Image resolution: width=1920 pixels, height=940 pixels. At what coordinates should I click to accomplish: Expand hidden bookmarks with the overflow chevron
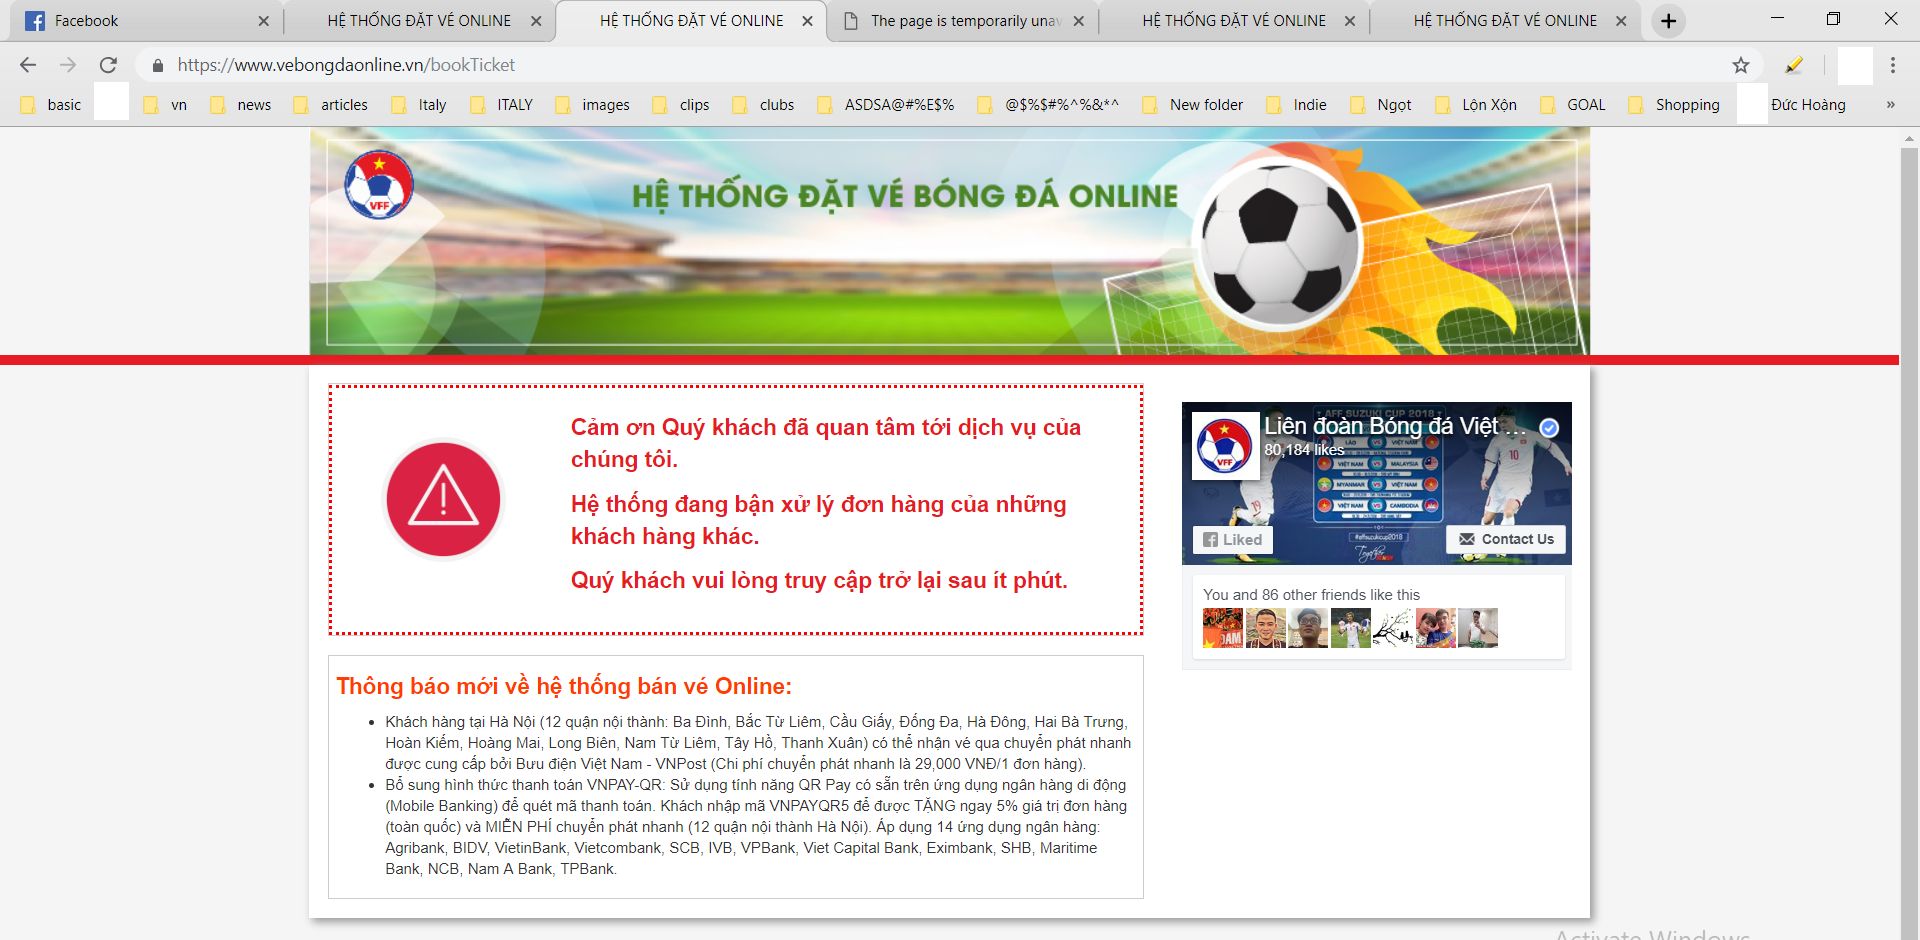(1889, 104)
